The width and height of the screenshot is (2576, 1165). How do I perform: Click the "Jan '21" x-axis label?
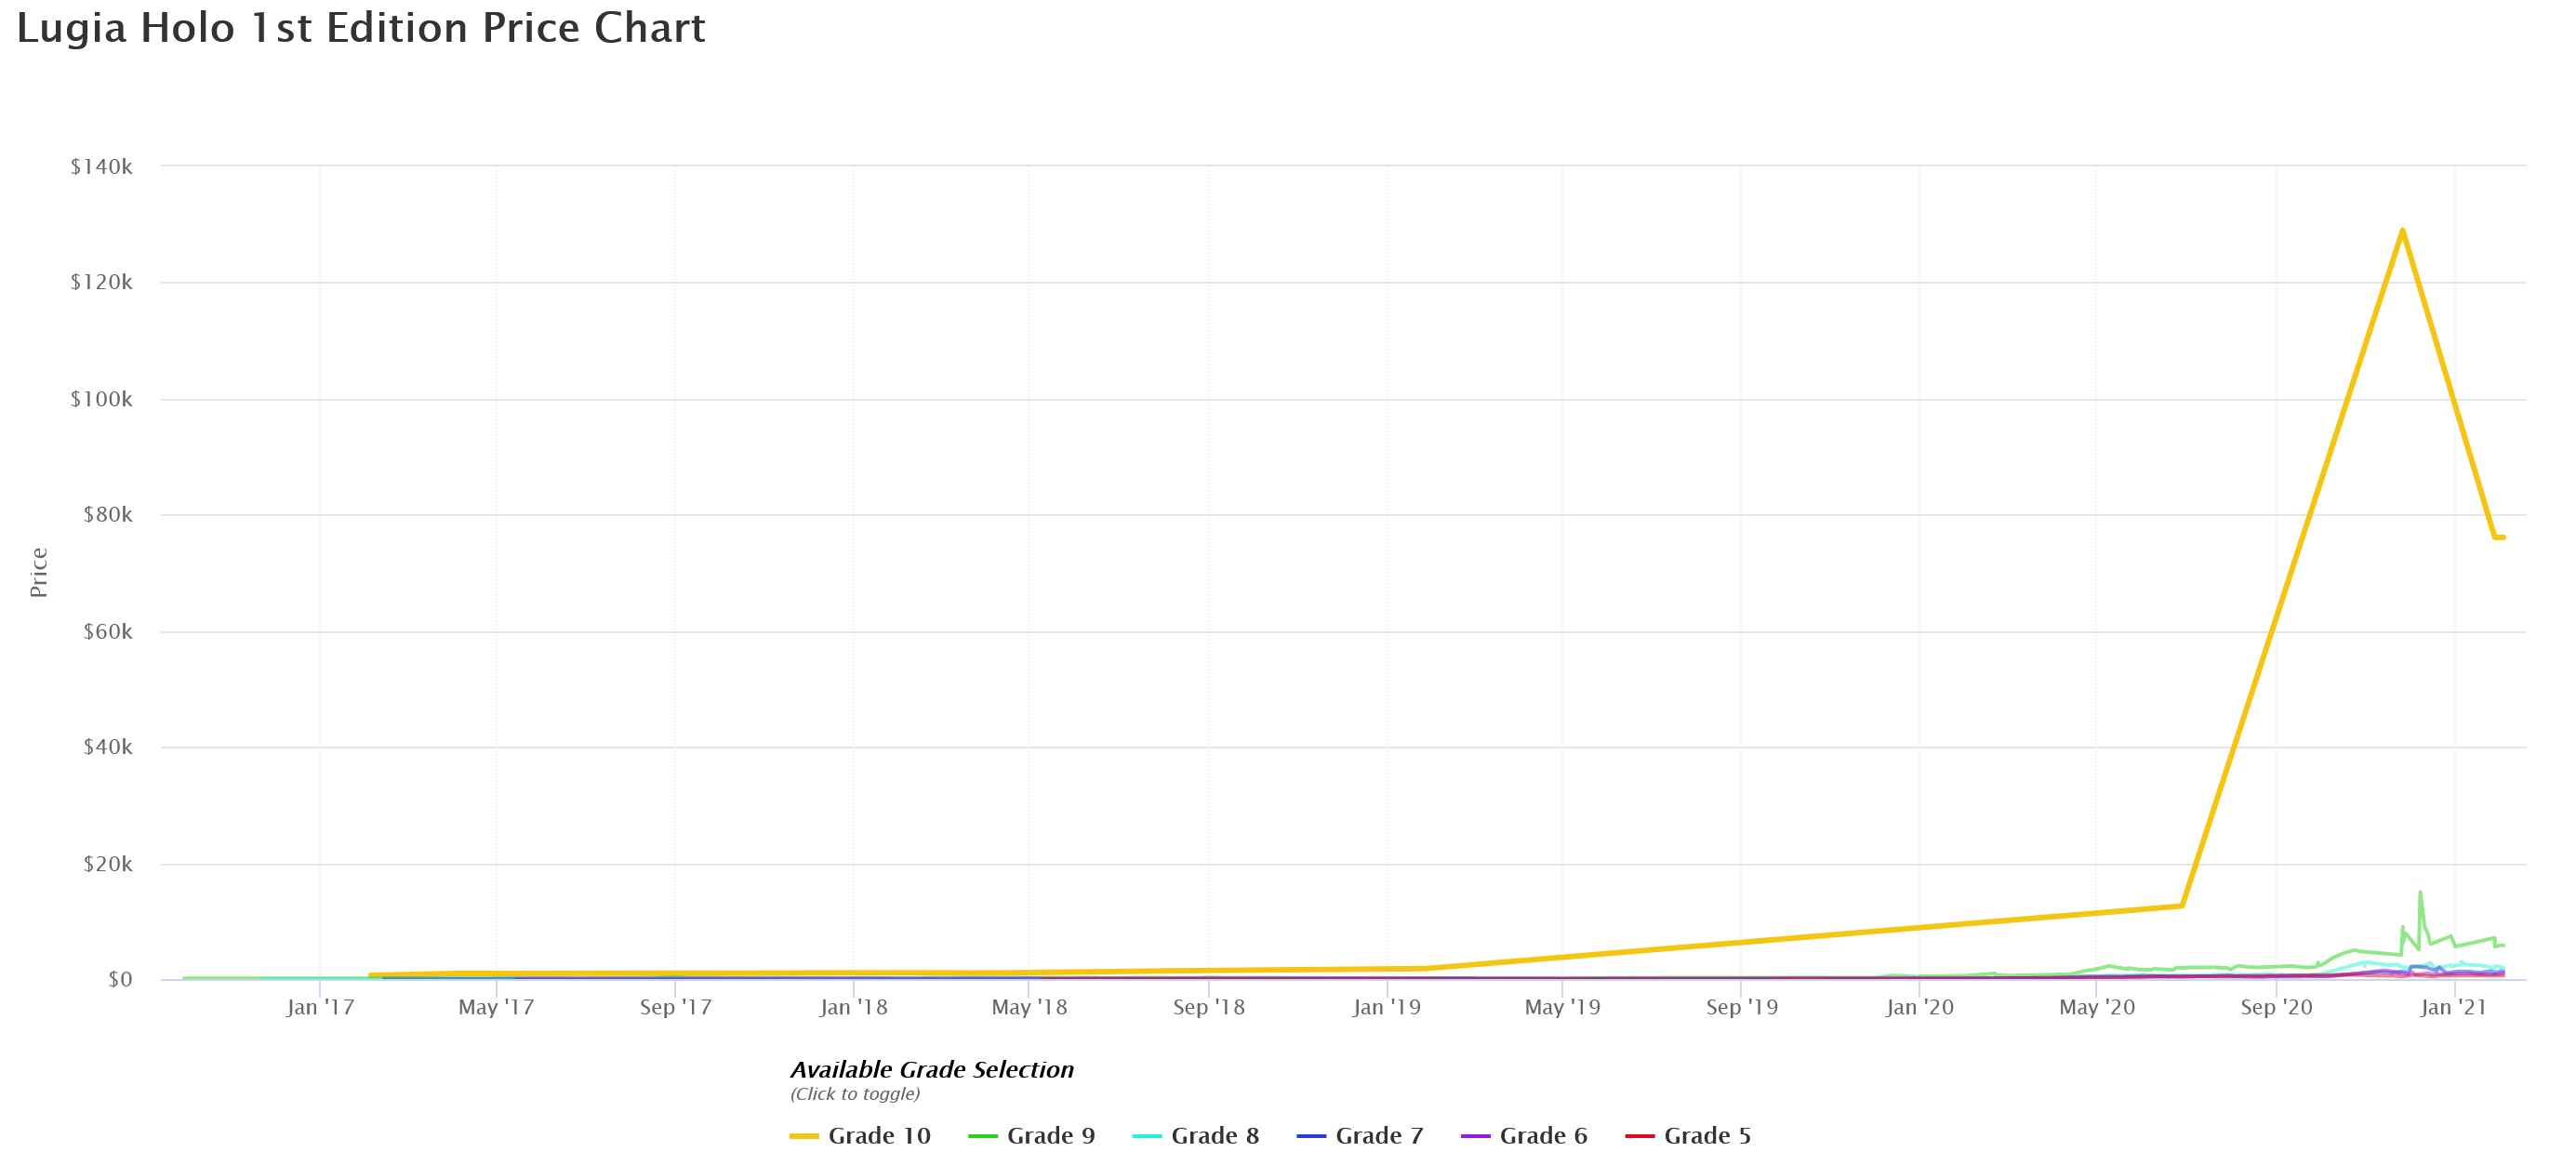click(2453, 1007)
